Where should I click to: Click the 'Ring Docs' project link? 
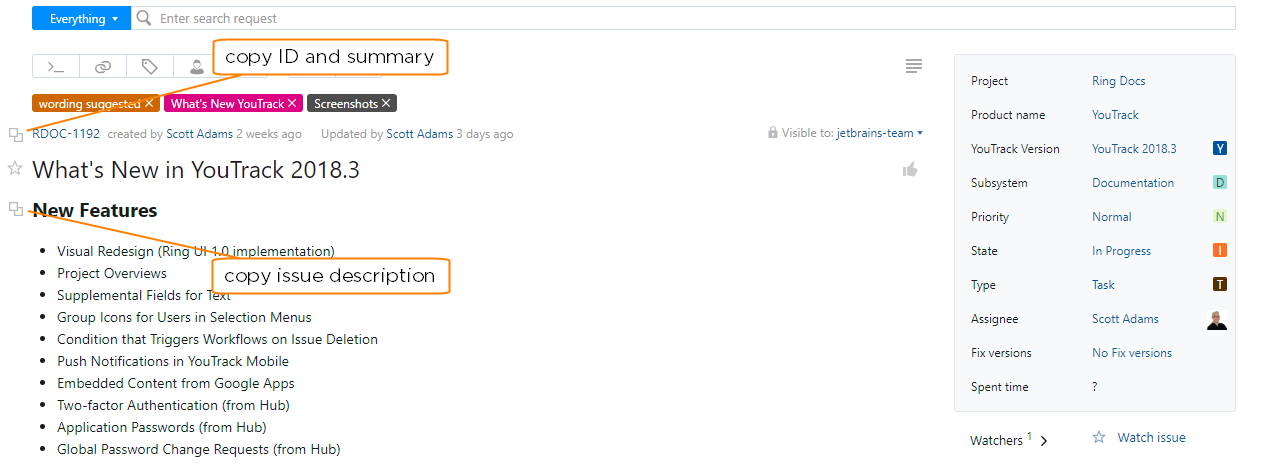1118,81
